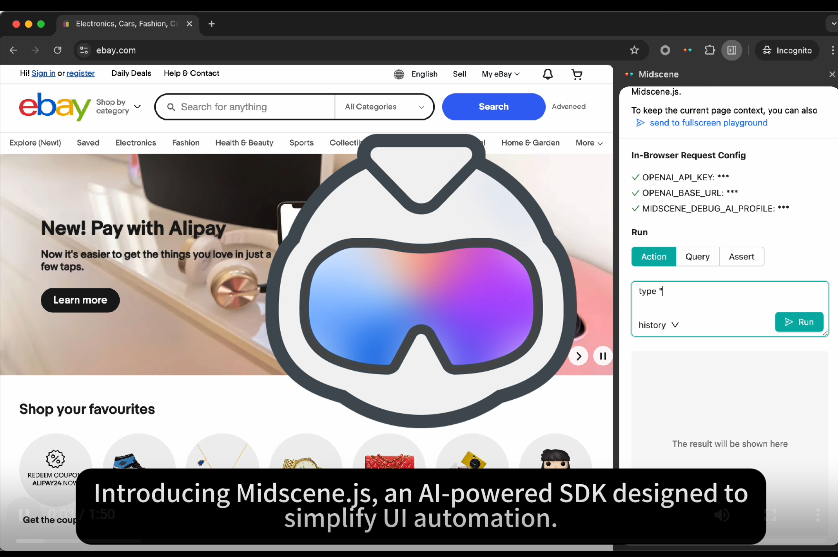Open Daily Deals
This screenshot has height=557, width=838.
click(131, 73)
